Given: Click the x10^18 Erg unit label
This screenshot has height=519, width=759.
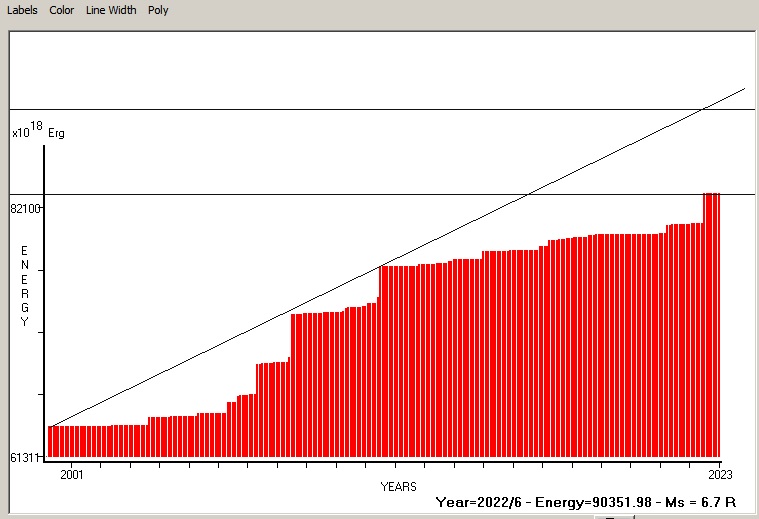Looking at the screenshot, I should coord(36,131).
